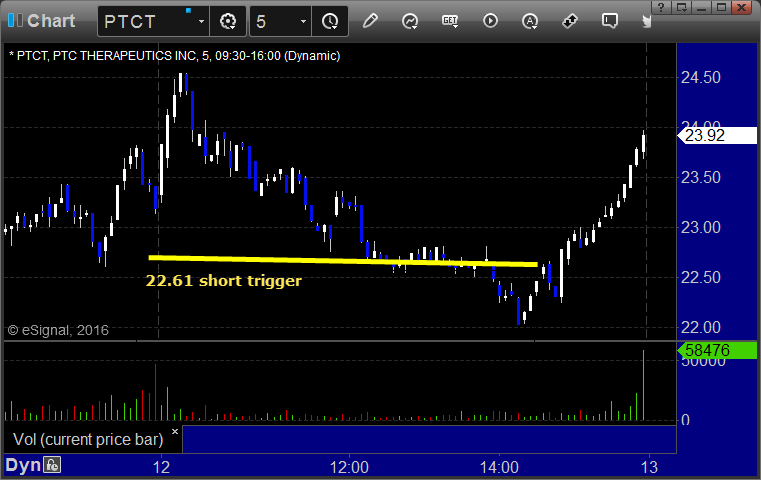Click the 23.50 price axis label

tap(701, 178)
